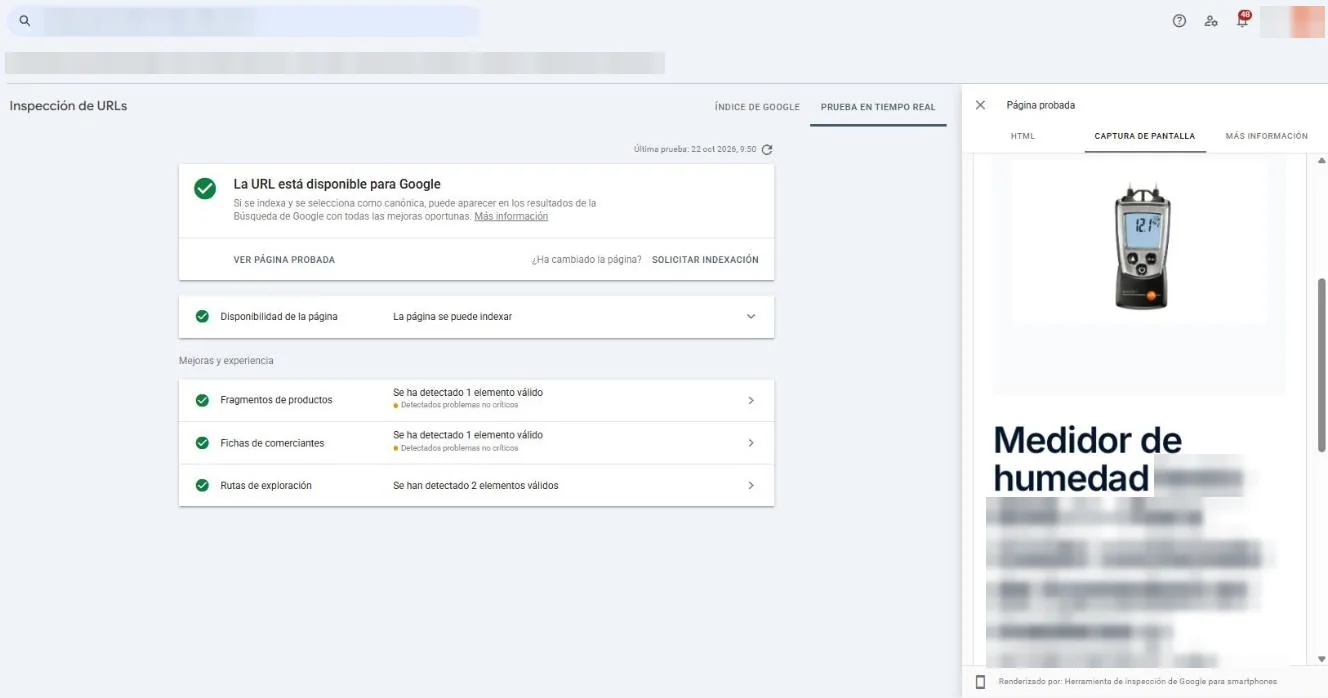Click the smartphone icon in the footer
The height and width of the screenshot is (698, 1328).
pos(980,682)
